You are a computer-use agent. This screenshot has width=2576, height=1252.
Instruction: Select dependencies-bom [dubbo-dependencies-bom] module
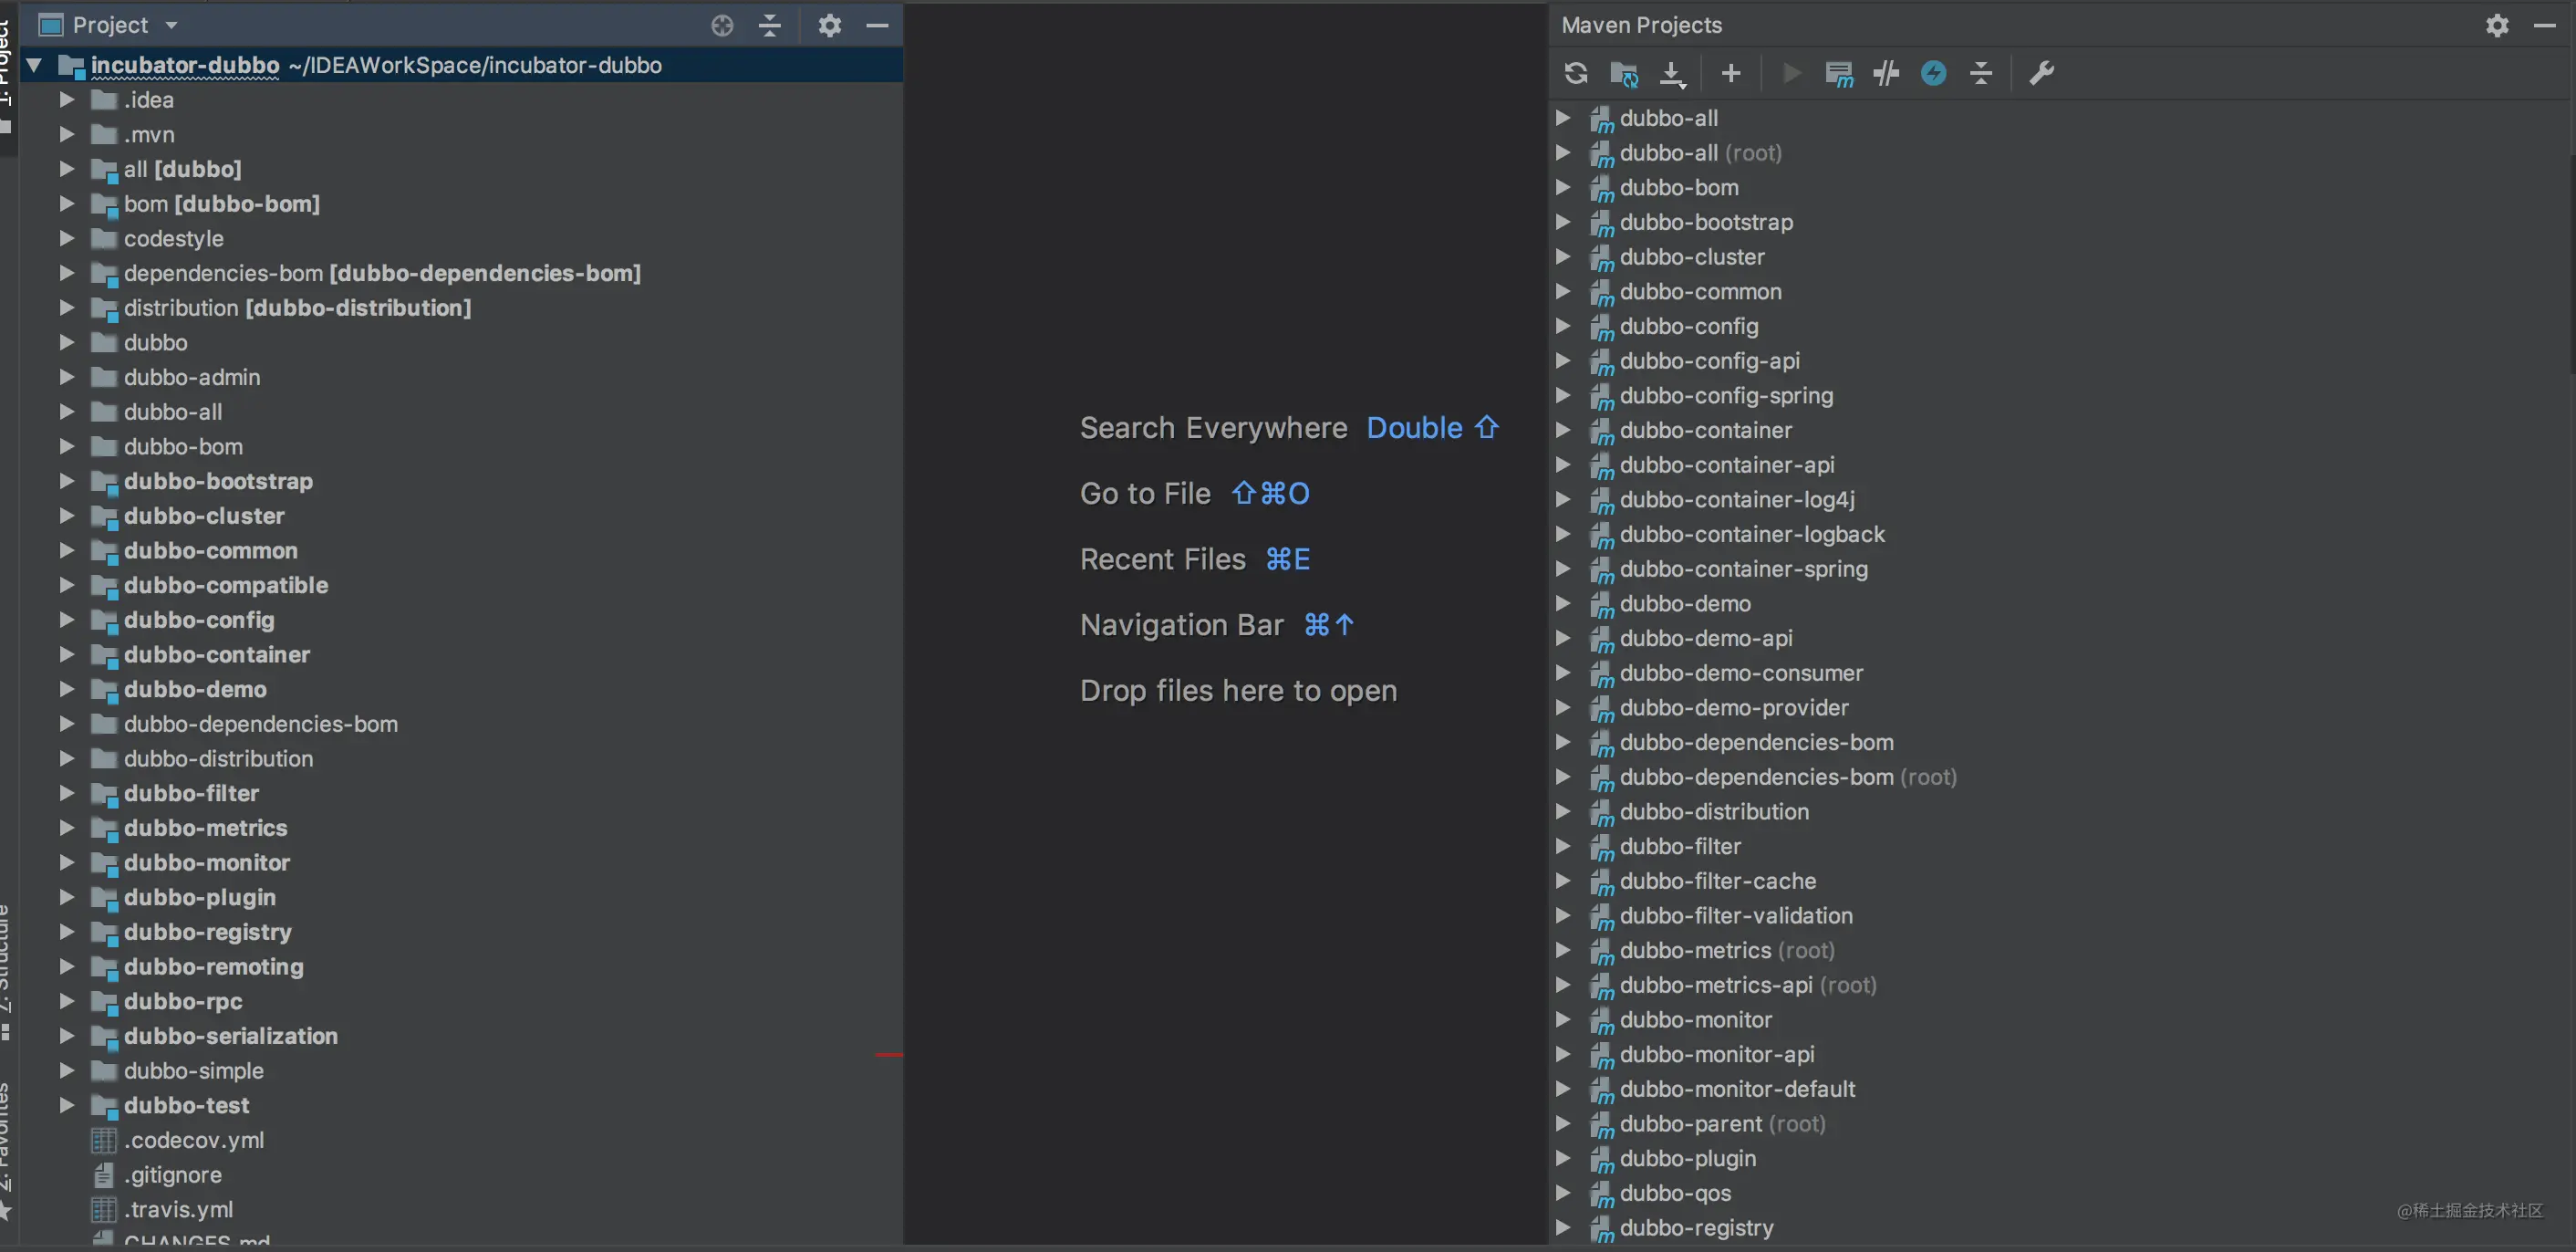382,273
